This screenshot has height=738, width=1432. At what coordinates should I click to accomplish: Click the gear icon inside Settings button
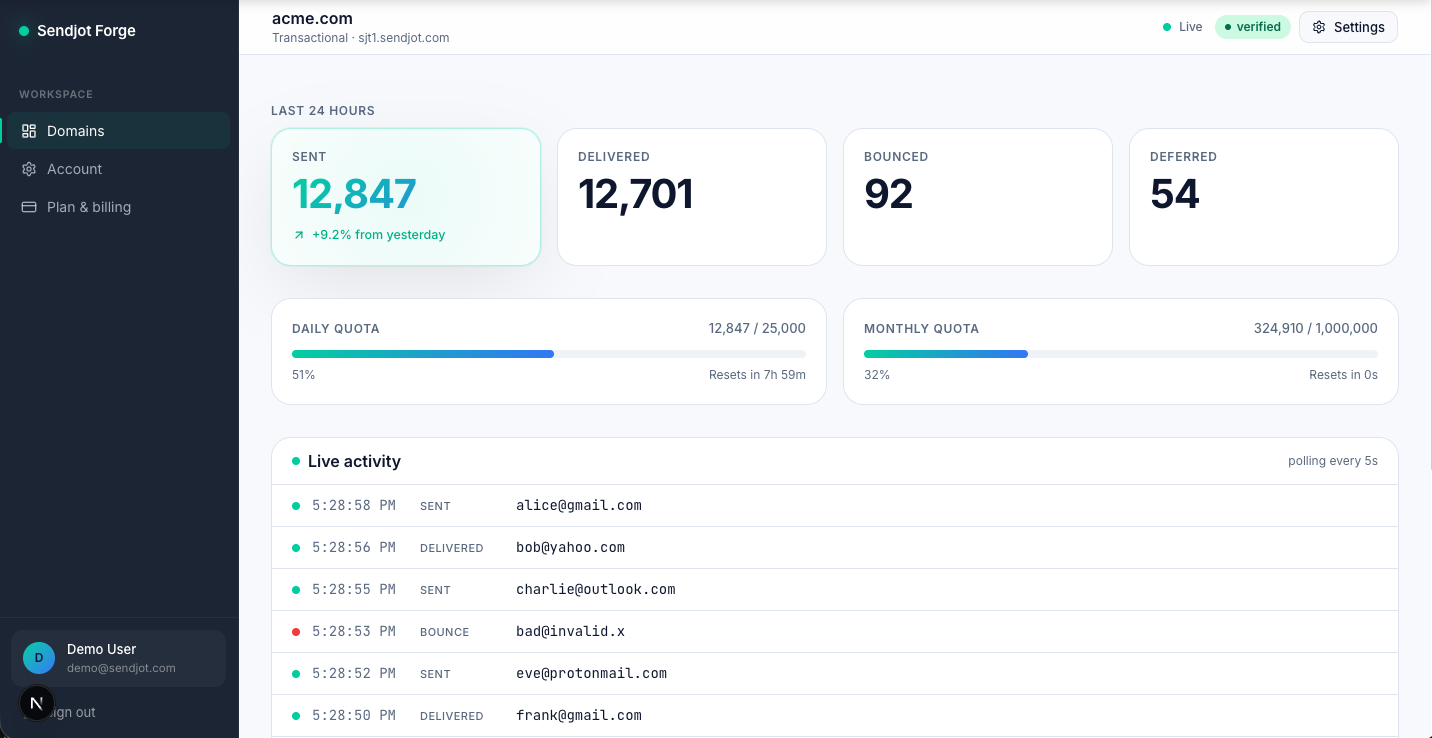tap(1319, 27)
